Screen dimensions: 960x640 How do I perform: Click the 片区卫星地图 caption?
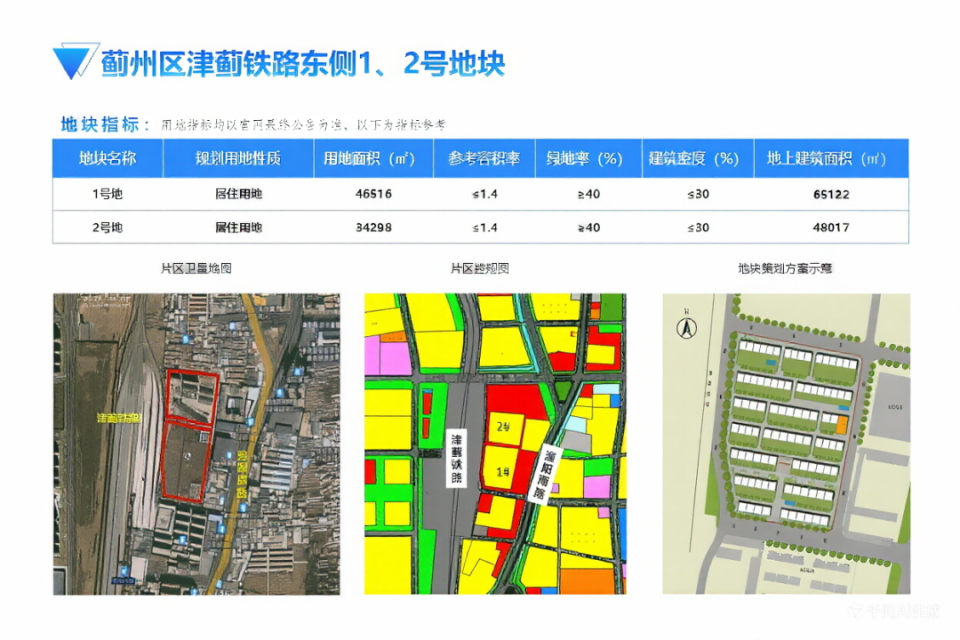(196, 268)
